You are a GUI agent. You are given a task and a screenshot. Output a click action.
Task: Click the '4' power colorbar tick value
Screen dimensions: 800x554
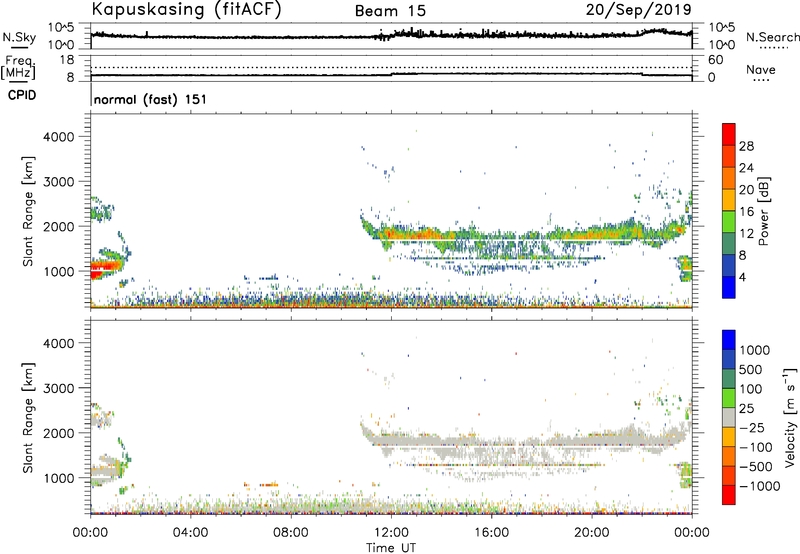point(743,277)
